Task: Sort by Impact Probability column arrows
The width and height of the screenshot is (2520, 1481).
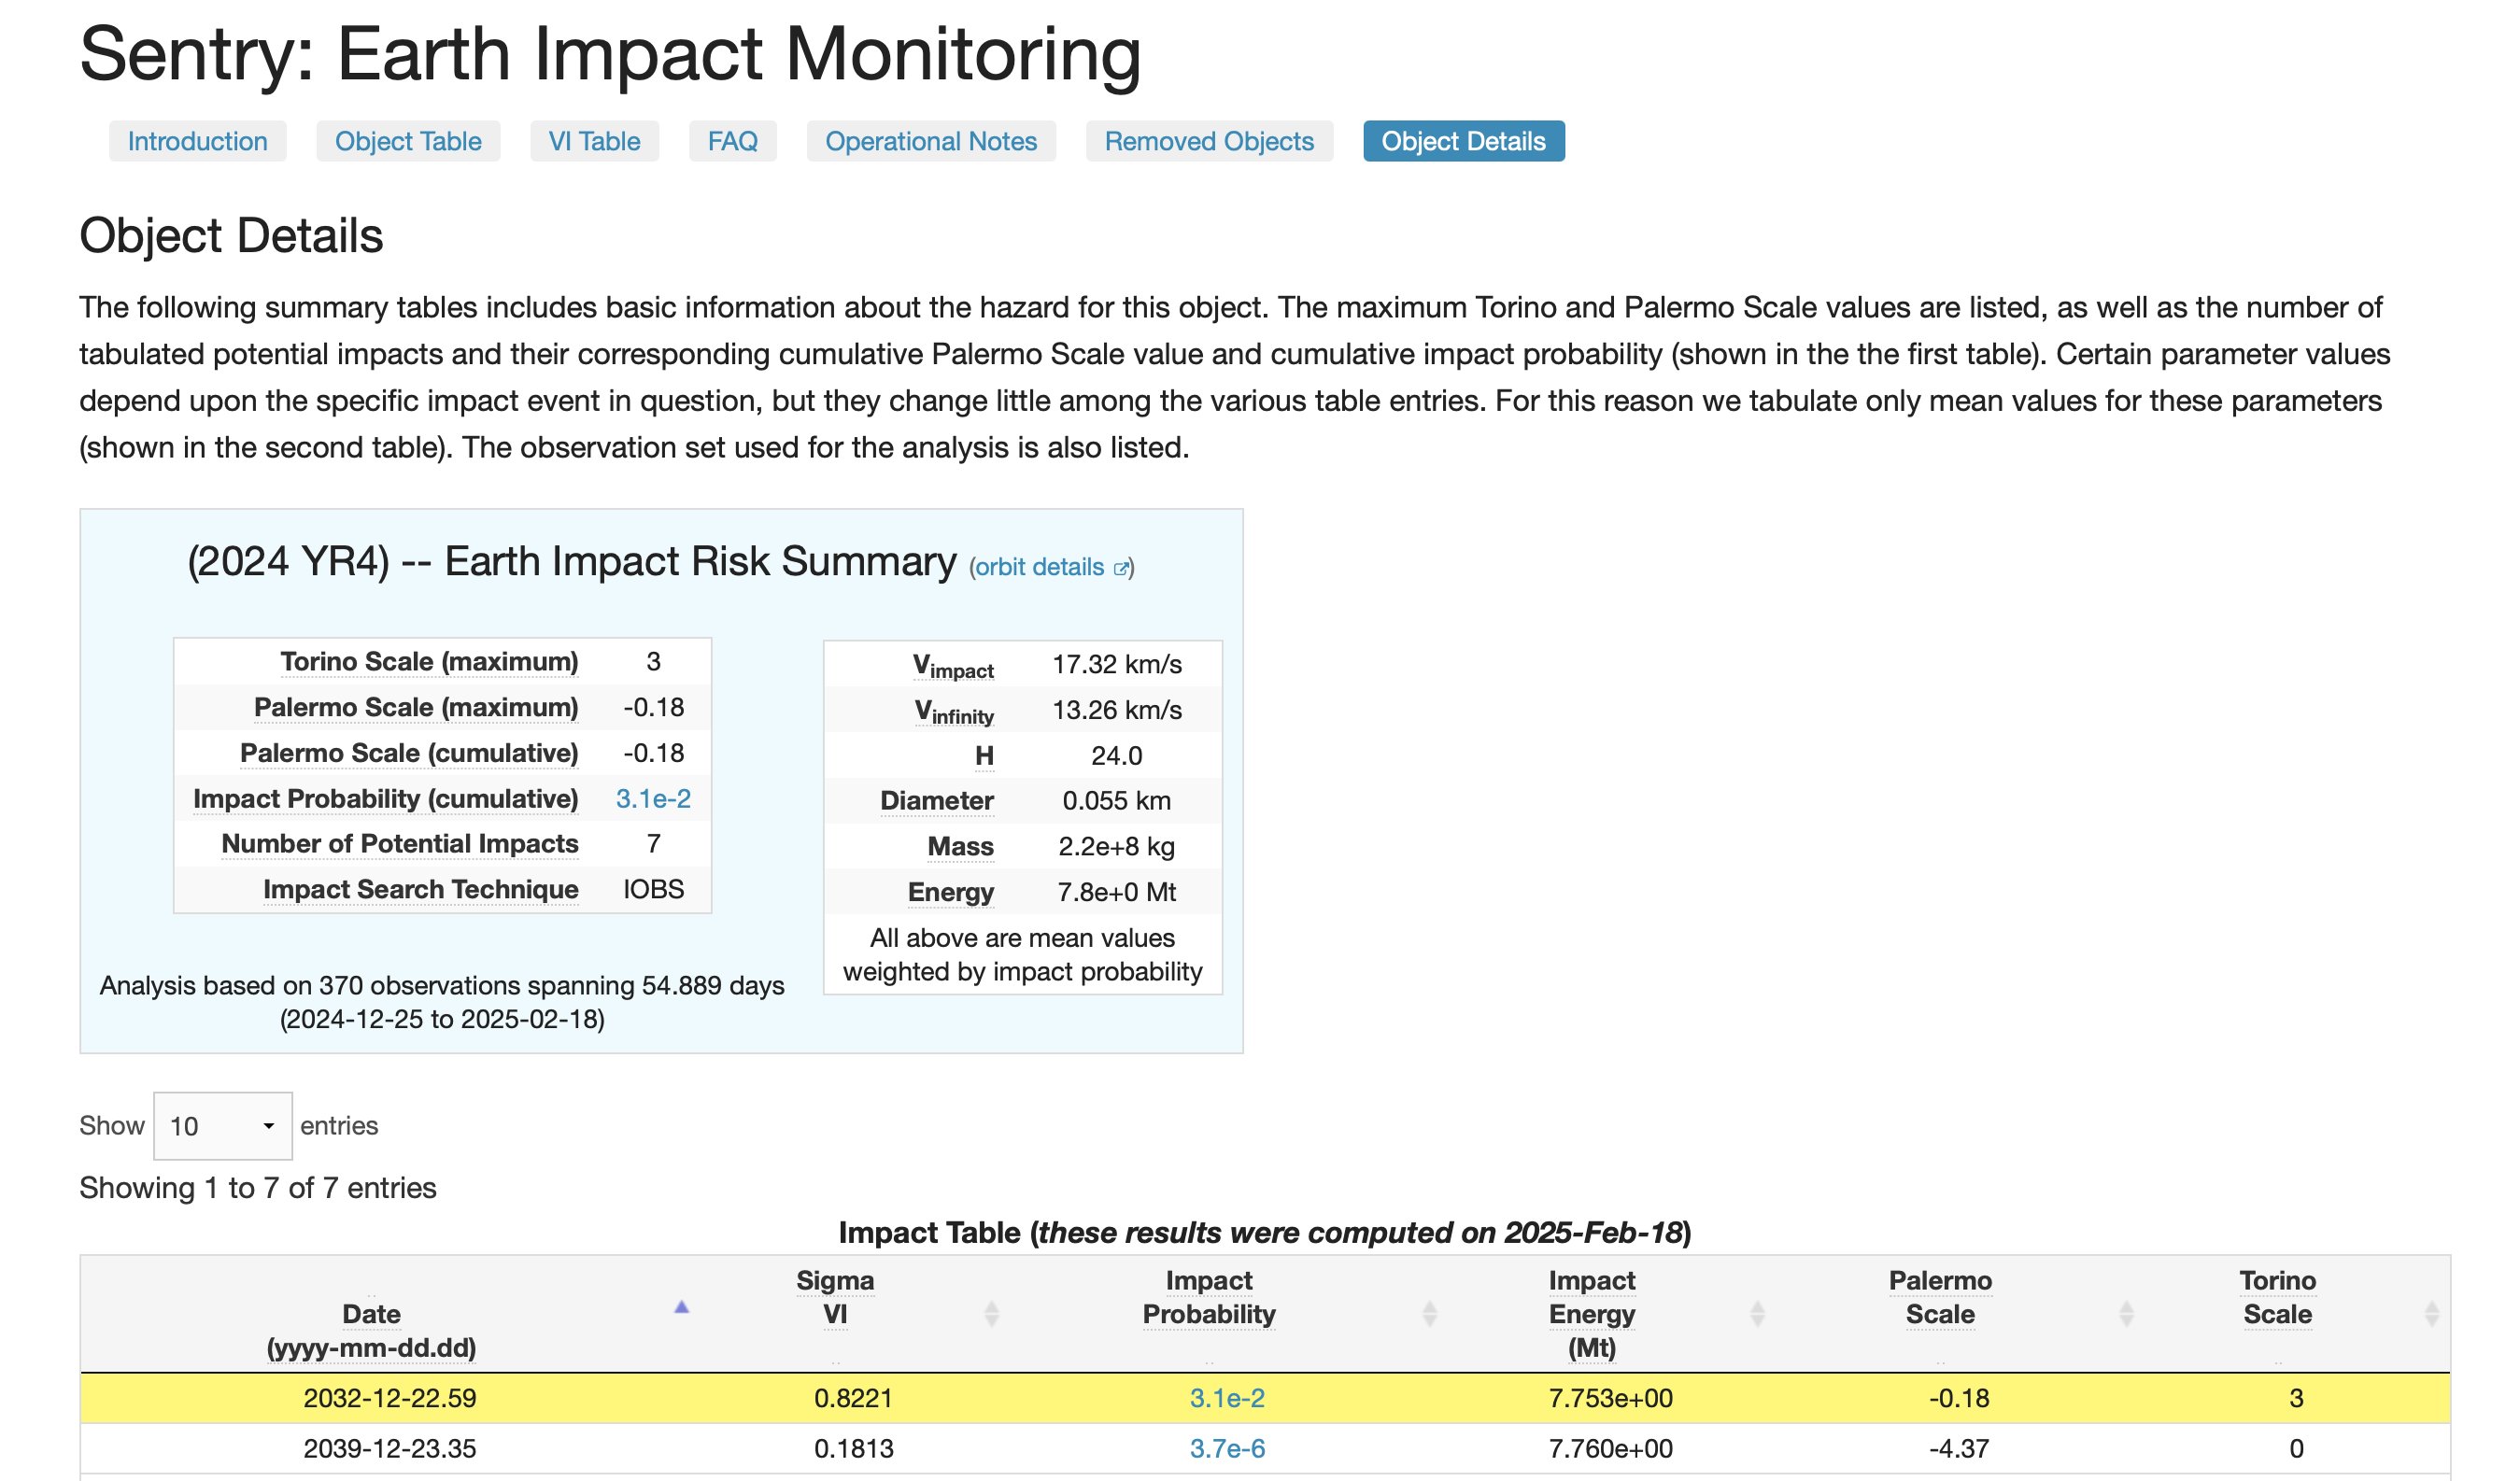Action: tap(1429, 1313)
